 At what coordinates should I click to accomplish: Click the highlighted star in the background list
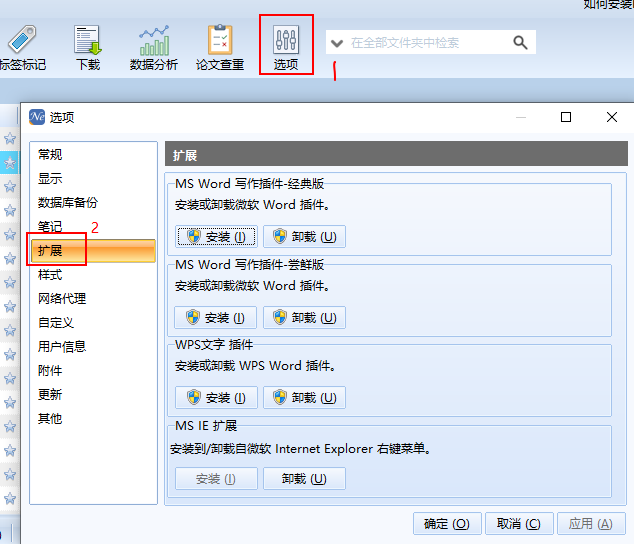(10, 163)
